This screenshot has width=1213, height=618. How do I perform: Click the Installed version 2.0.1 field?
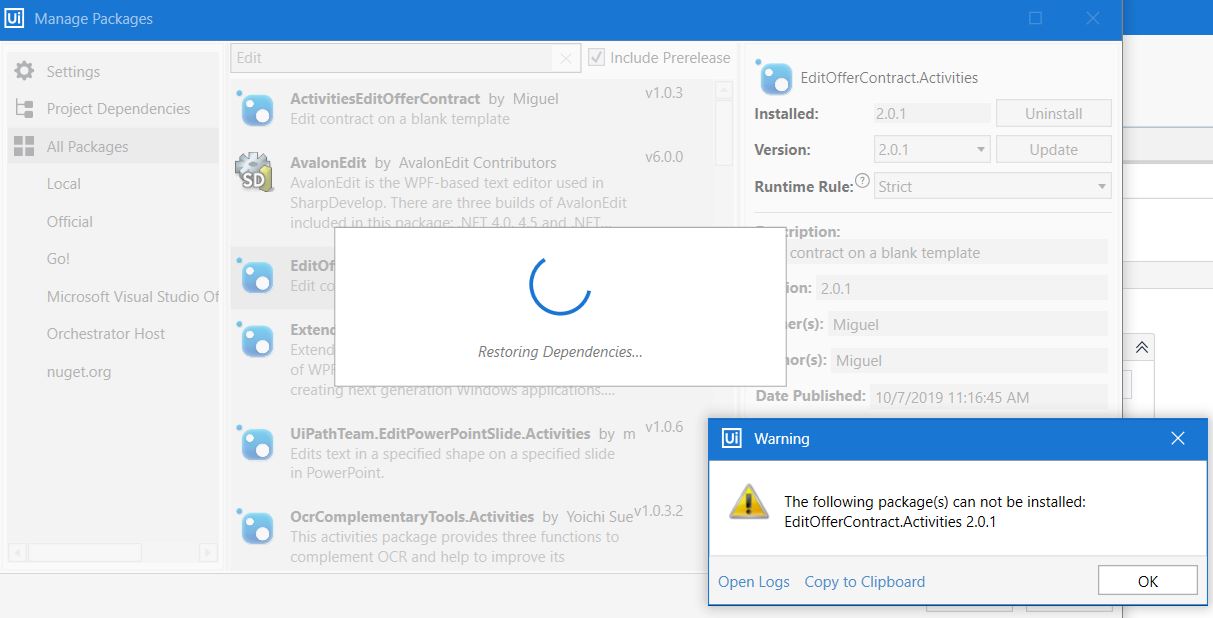coord(932,113)
